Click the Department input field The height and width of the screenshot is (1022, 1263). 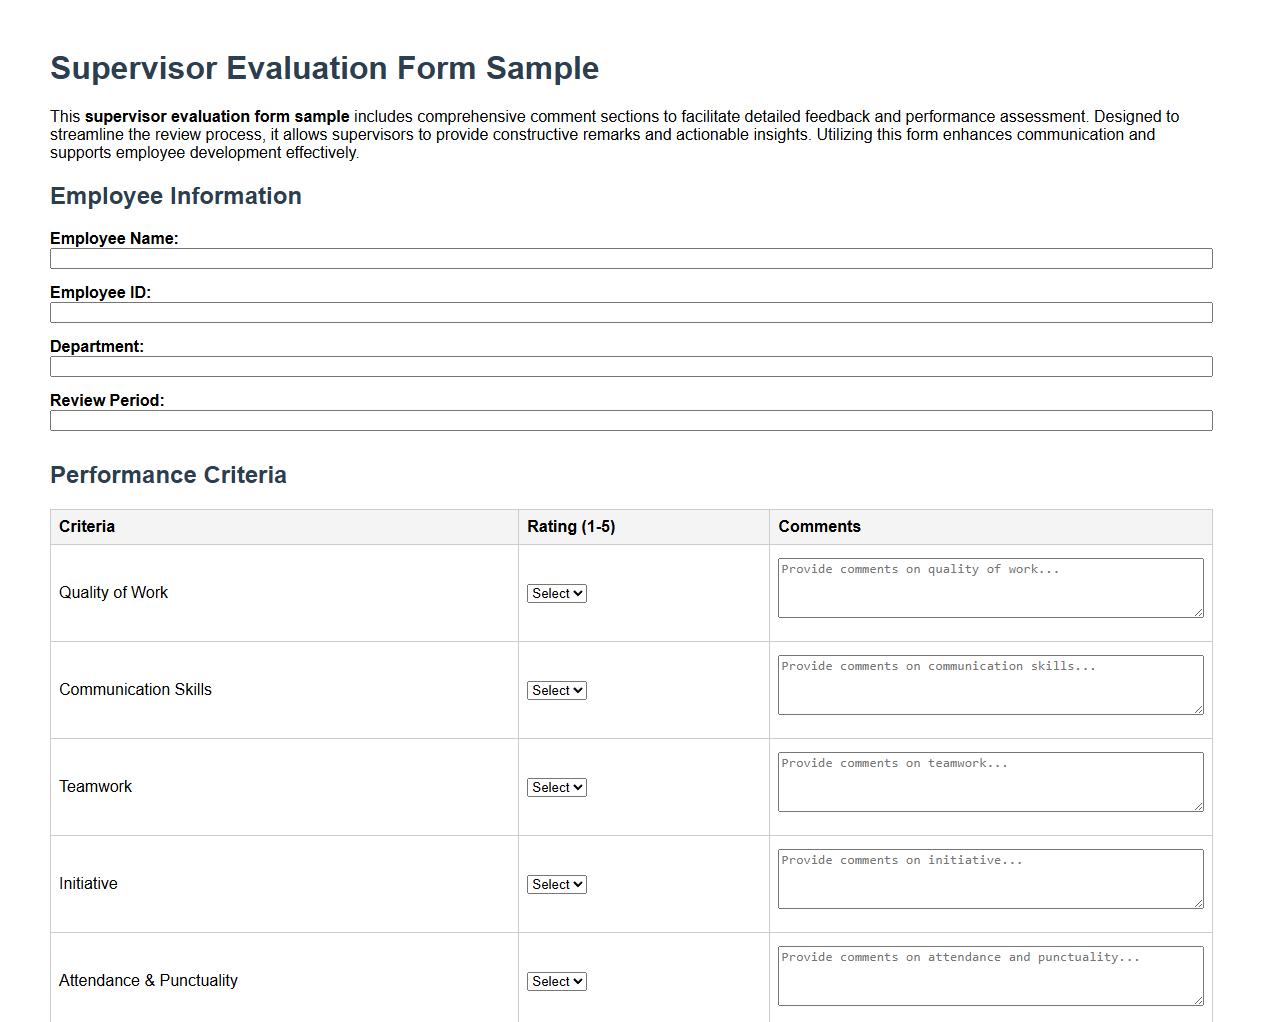tap(630, 366)
